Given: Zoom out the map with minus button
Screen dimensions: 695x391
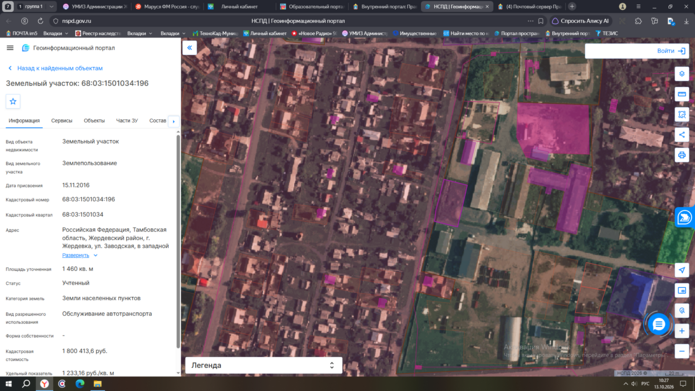Looking at the screenshot, I should (682, 352).
